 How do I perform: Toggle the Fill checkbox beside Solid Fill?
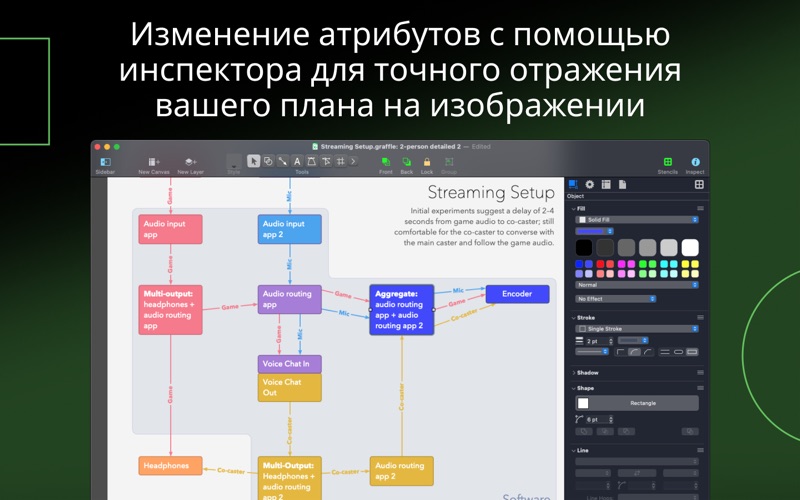pyautogui.click(x=582, y=219)
